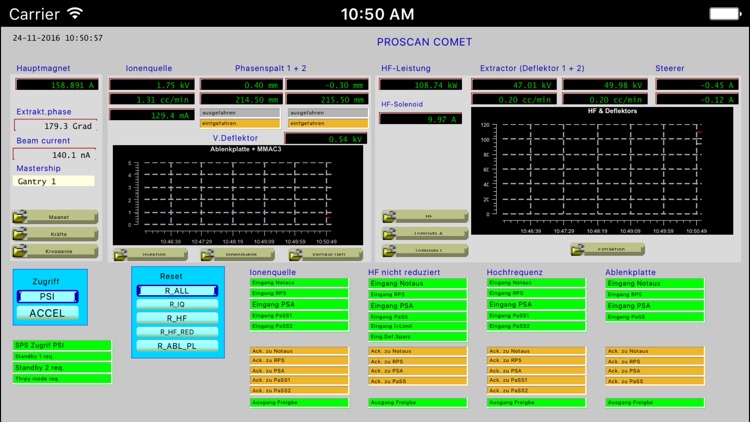Viewport: 750px width, 422px height.
Task: Select PSI access button
Action: click(x=47, y=297)
